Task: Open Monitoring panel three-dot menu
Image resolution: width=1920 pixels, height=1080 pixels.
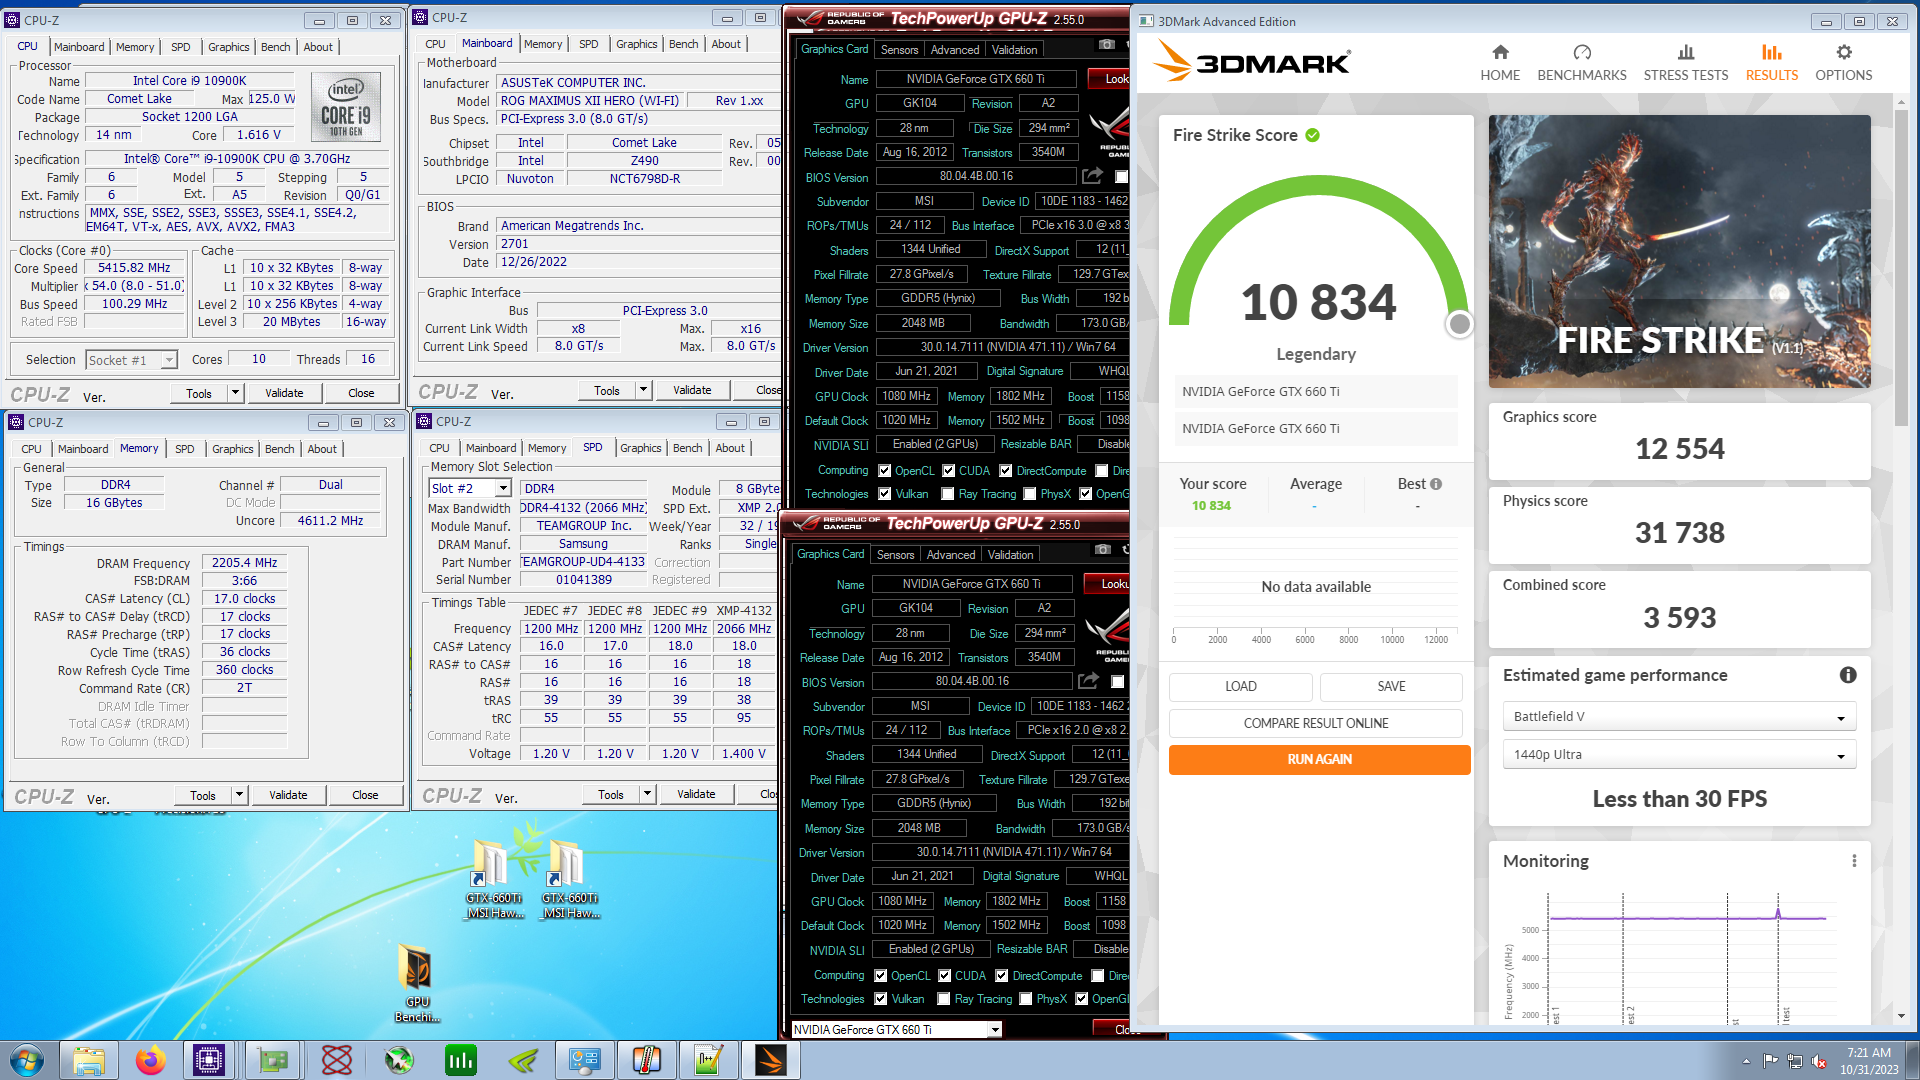Action: [x=1854, y=861]
